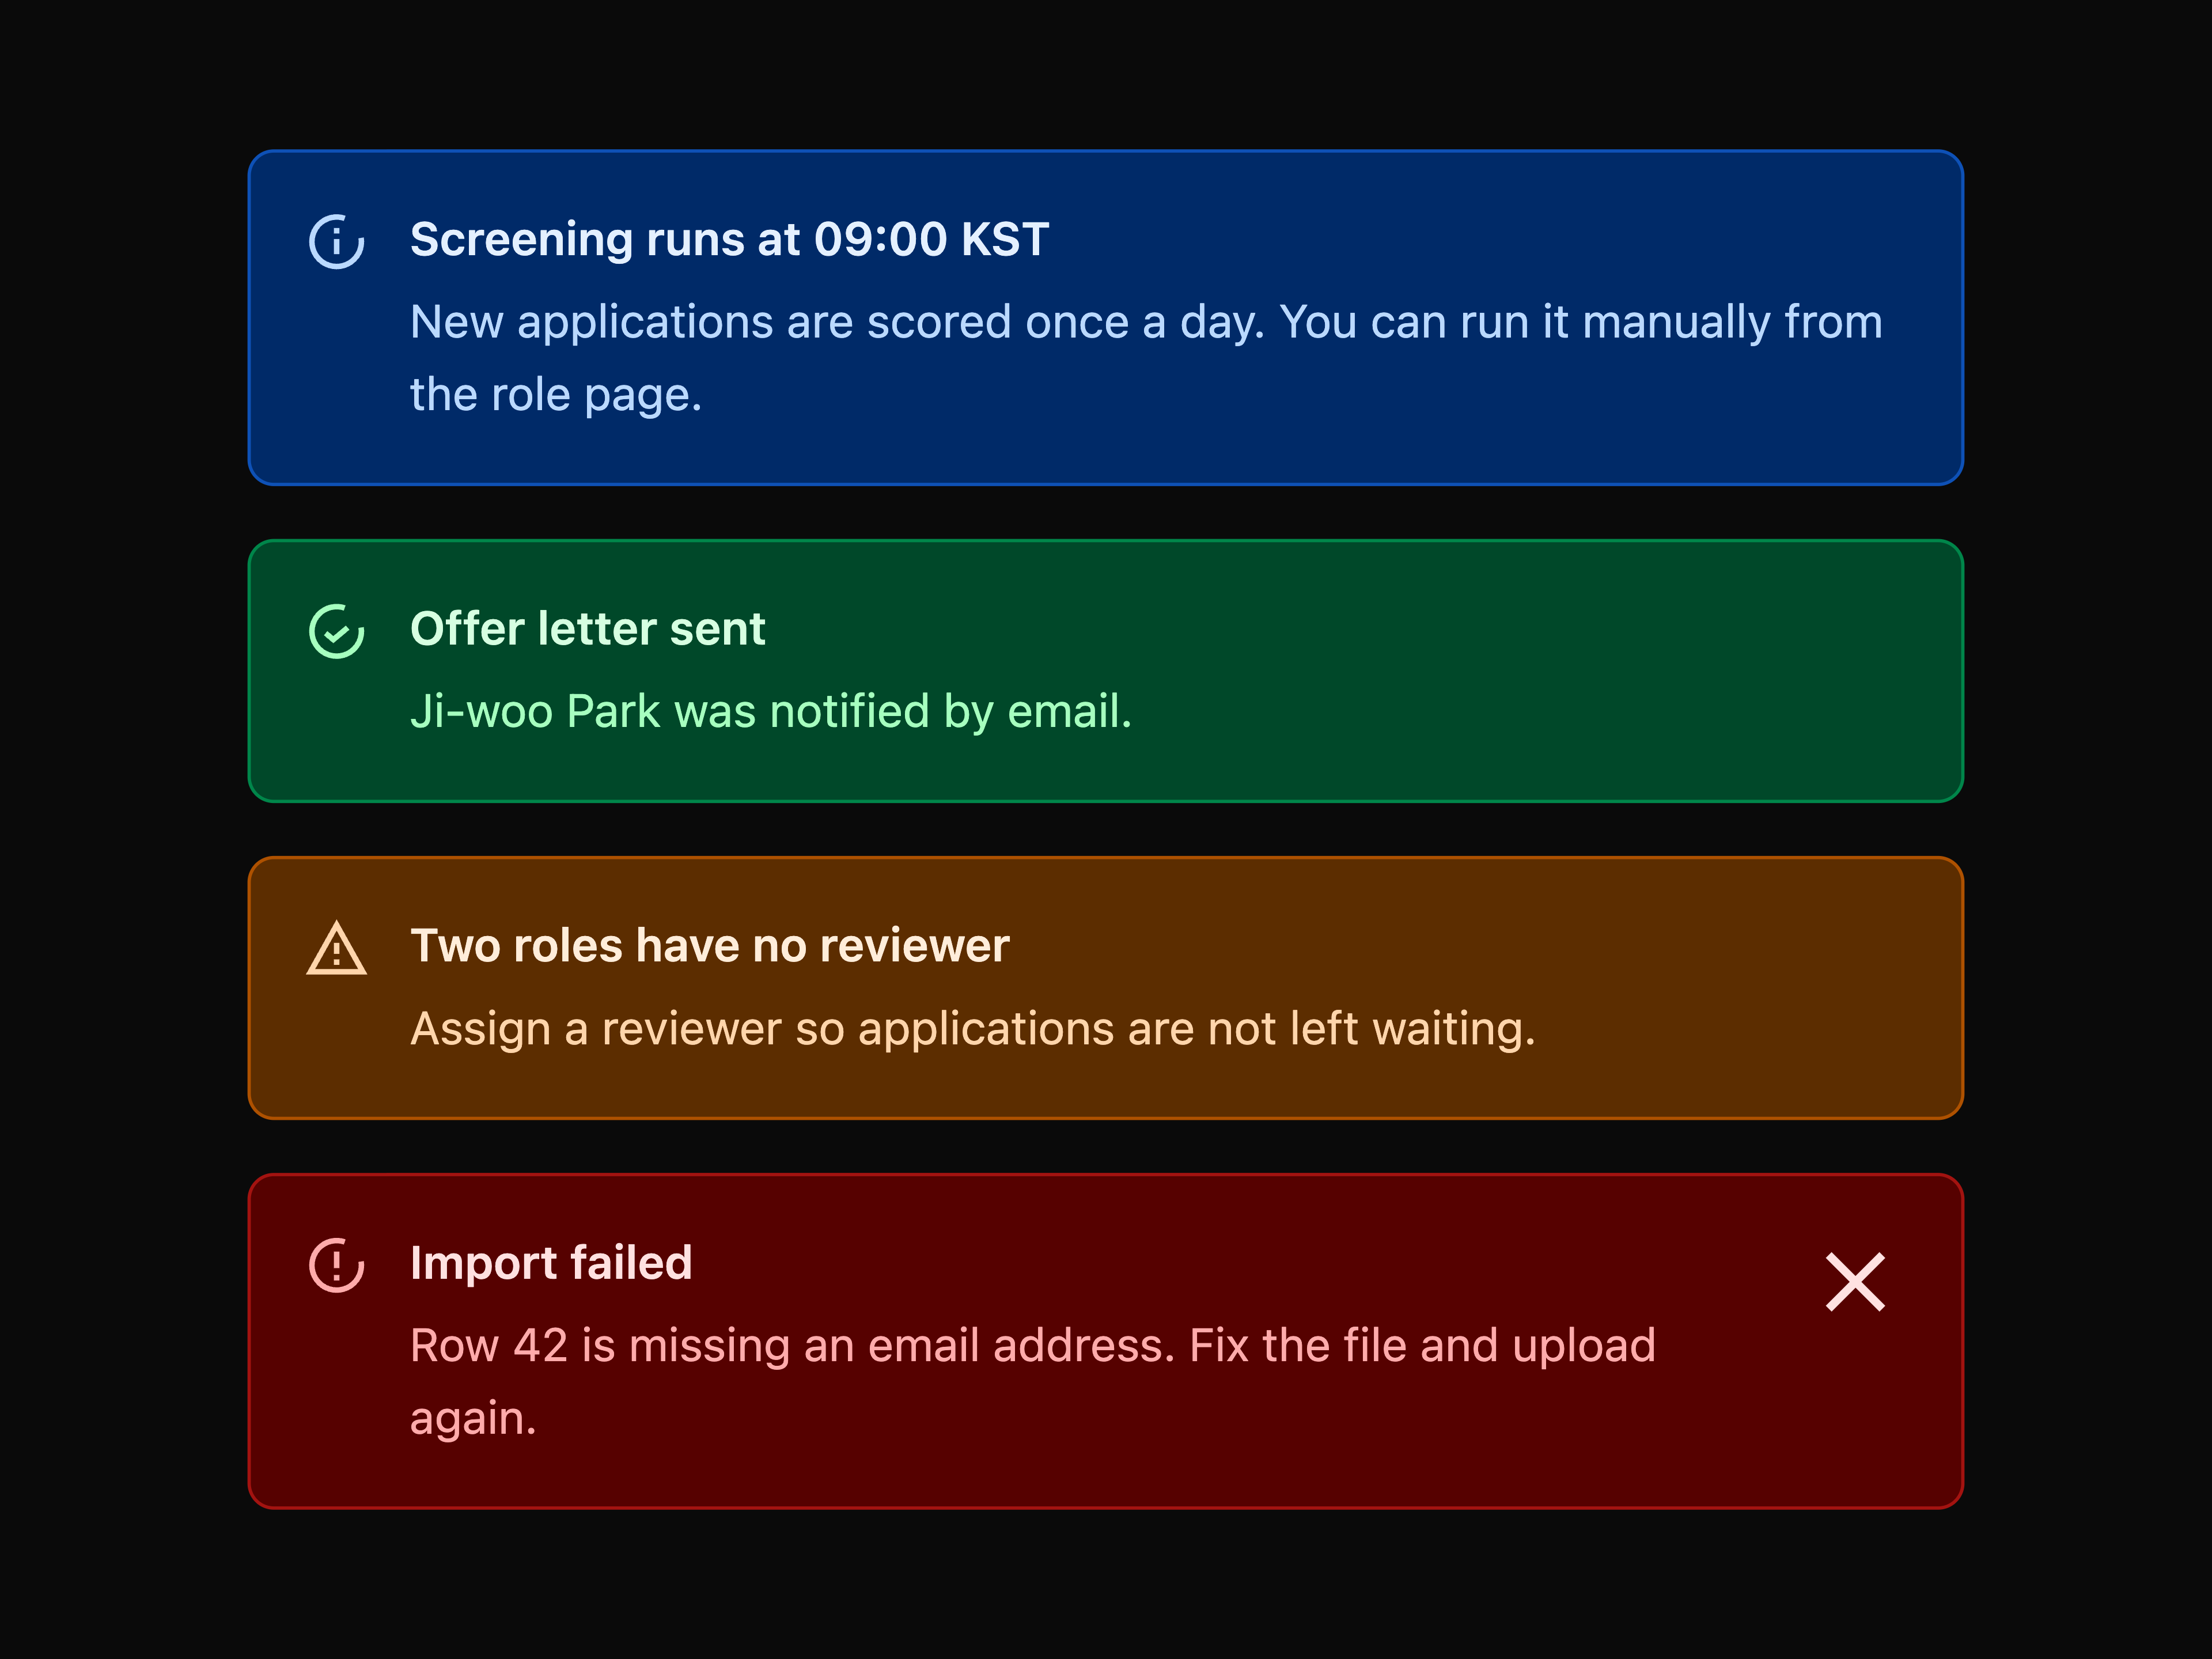The height and width of the screenshot is (1659, 2212).
Task: Click the 'Two roles have no reviewer' heading
Action: pyautogui.click(x=709, y=946)
